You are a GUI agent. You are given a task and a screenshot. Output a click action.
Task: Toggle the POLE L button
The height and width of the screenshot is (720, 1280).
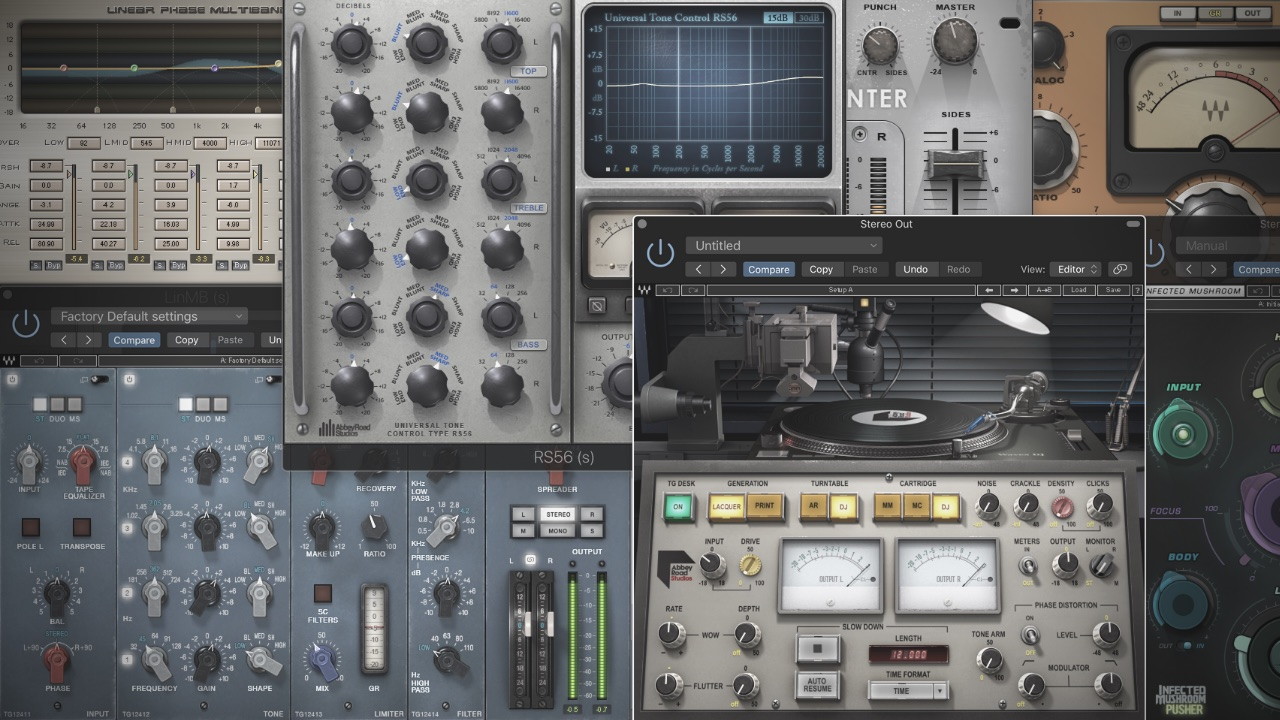click(x=31, y=527)
